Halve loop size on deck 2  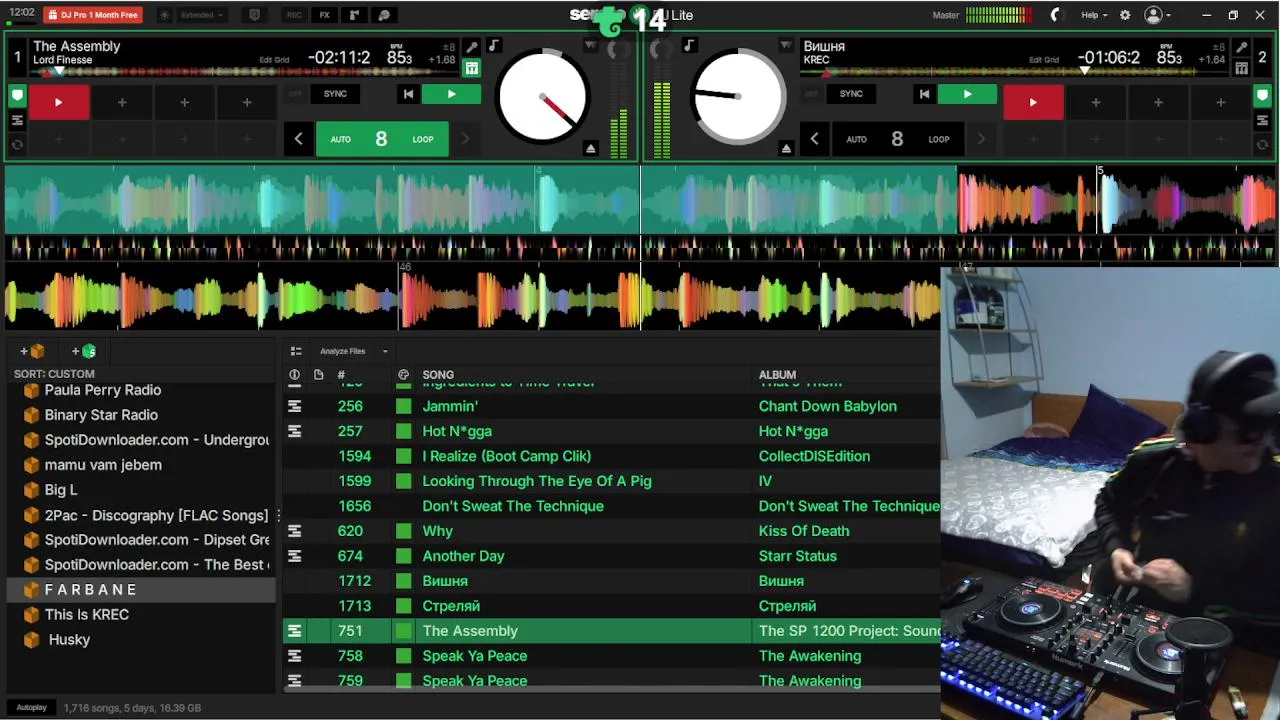814,139
